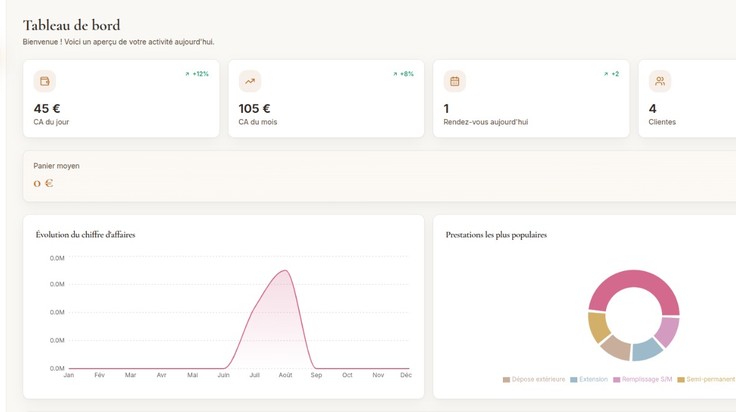Viewport: 736px width, 412px height.
Task: Click the calendar icon on Rendez-vous card
Action: (454, 81)
